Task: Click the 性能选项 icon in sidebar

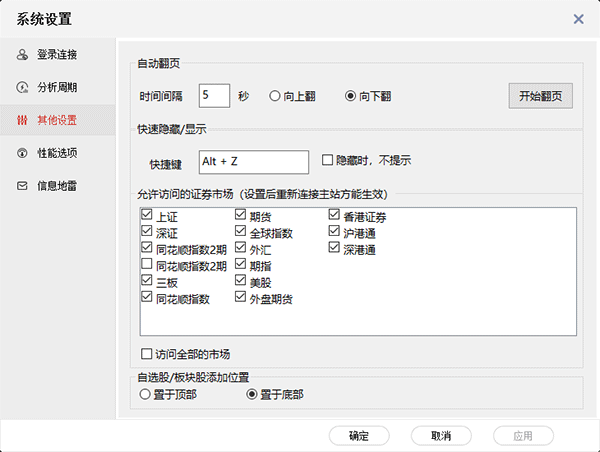Action: (x=22, y=153)
